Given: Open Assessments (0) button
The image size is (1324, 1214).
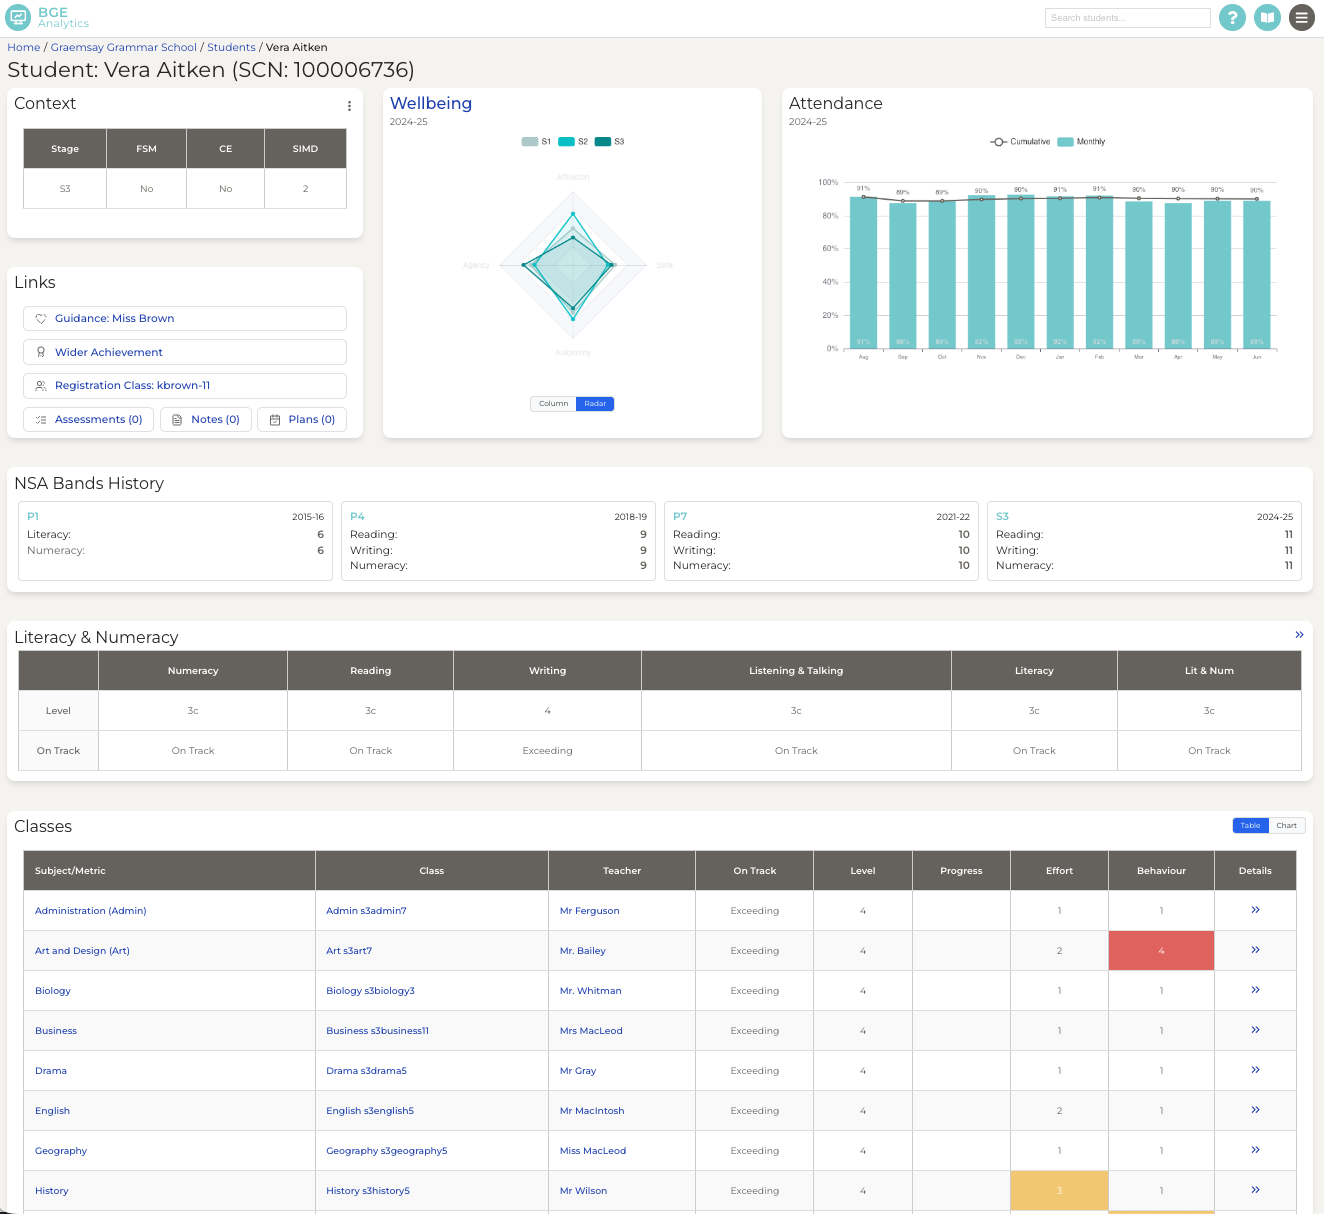Looking at the screenshot, I should [x=88, y=419].
